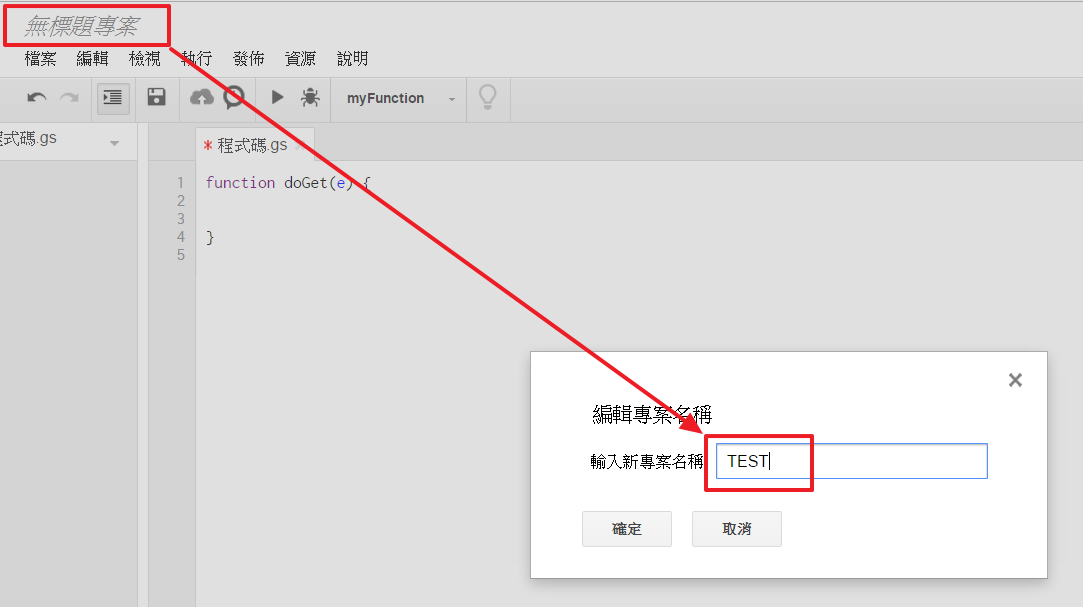The width and height of the screenshot is (1083, 607).
Task: Click the new project name input field
Action: [851, 462]
